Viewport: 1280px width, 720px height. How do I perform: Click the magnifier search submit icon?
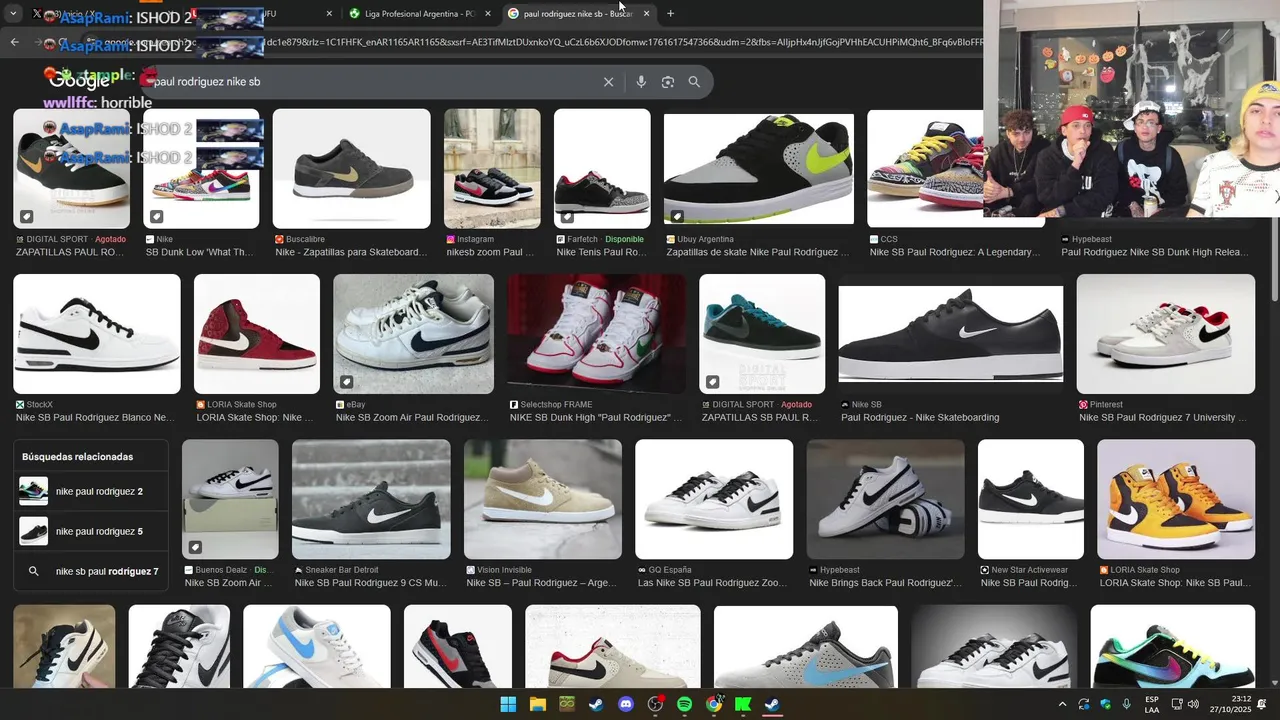(694, 82)
